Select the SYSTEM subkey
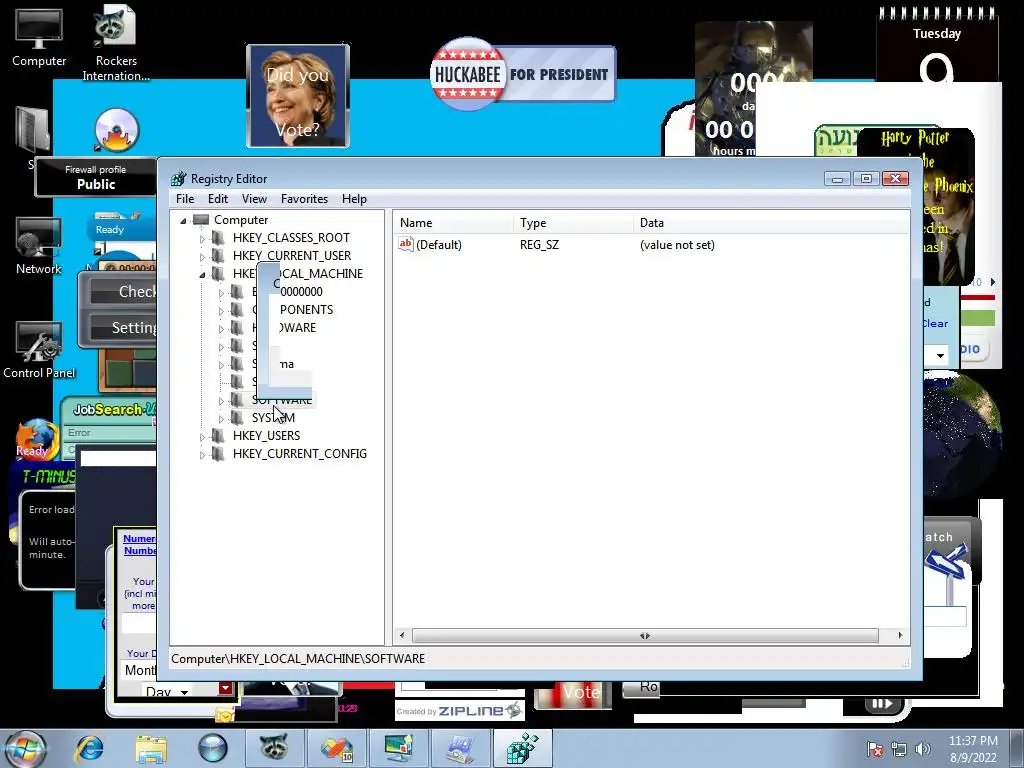This screenshot has width=1024, height=768. pos(273,417)
